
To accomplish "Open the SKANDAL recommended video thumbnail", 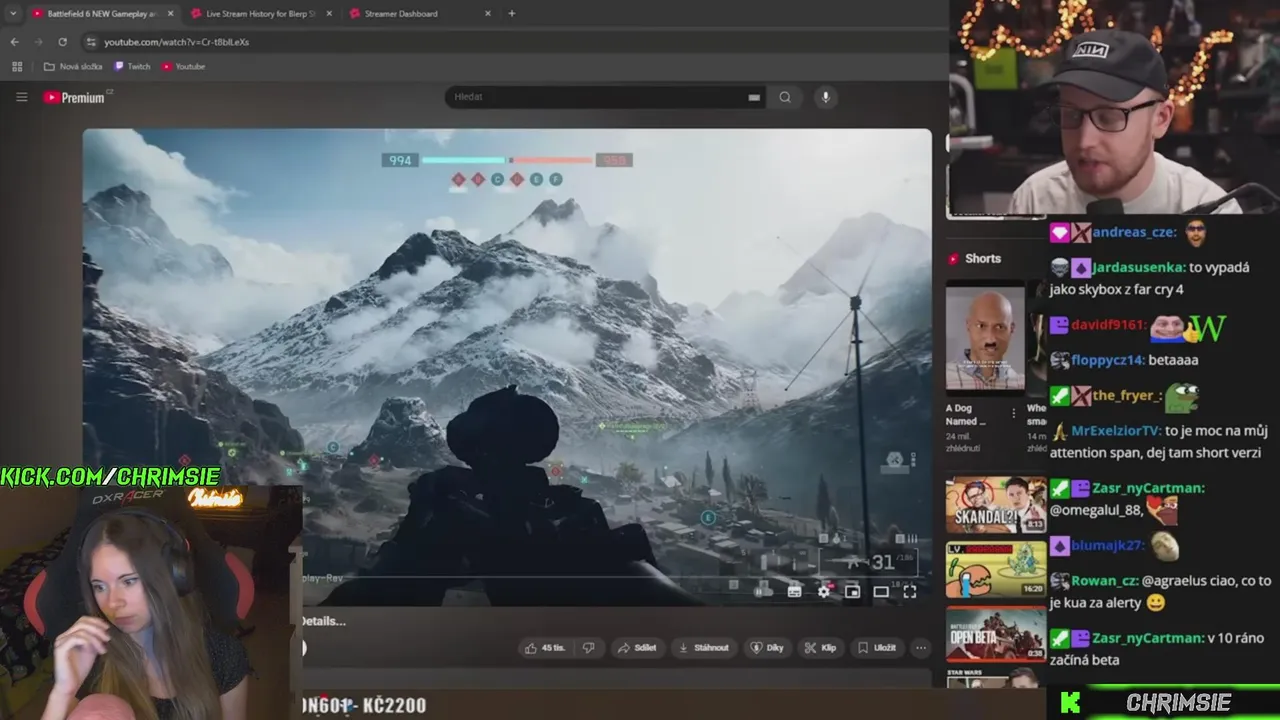I will 996,505.
